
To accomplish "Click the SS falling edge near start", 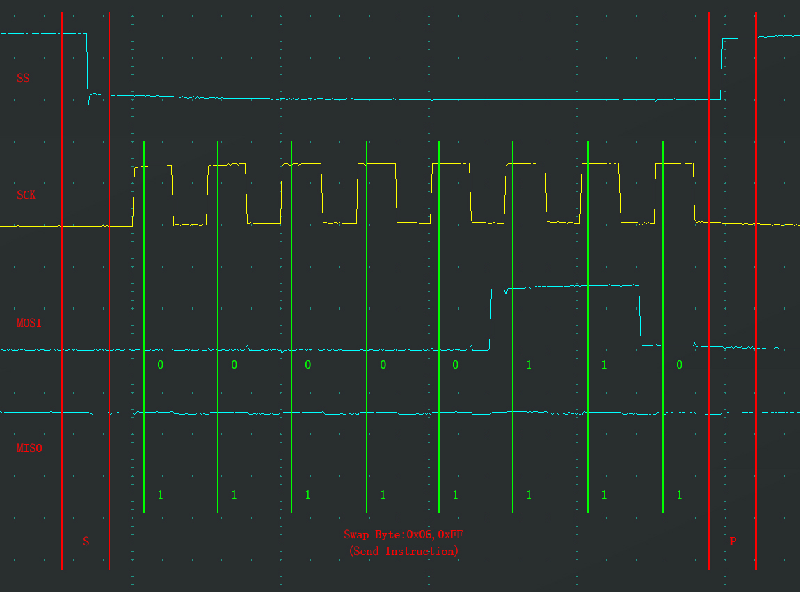I will click(x=87, y=65).
